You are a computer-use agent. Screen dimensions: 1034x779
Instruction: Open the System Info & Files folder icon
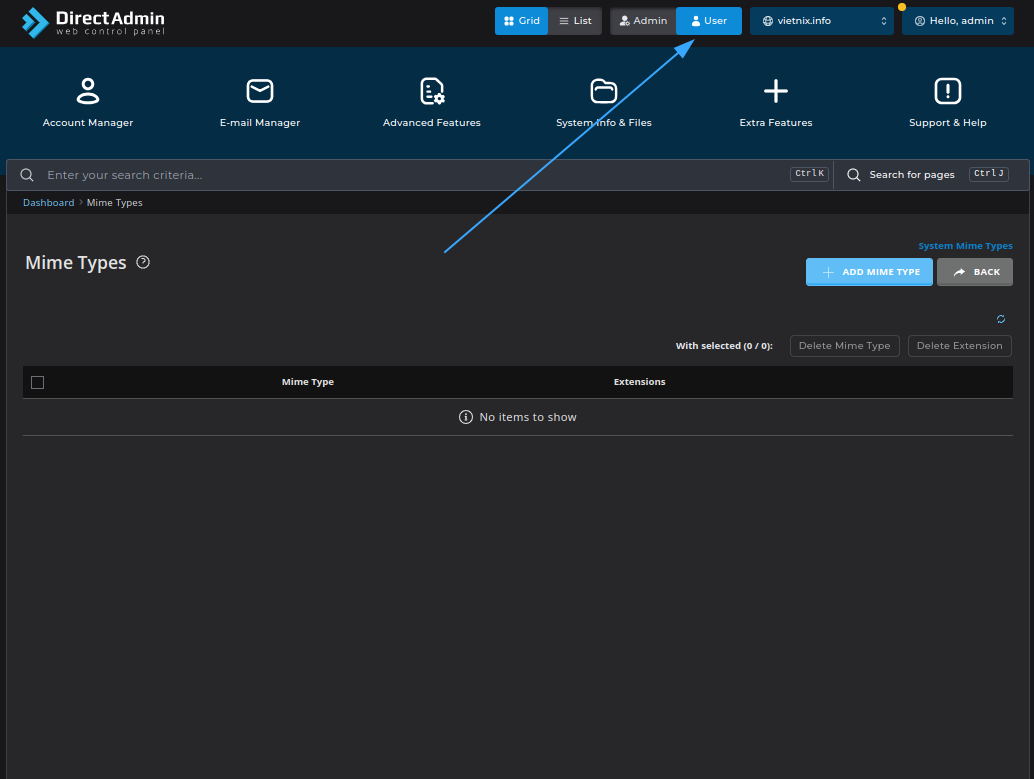click(x=604, y=92)
